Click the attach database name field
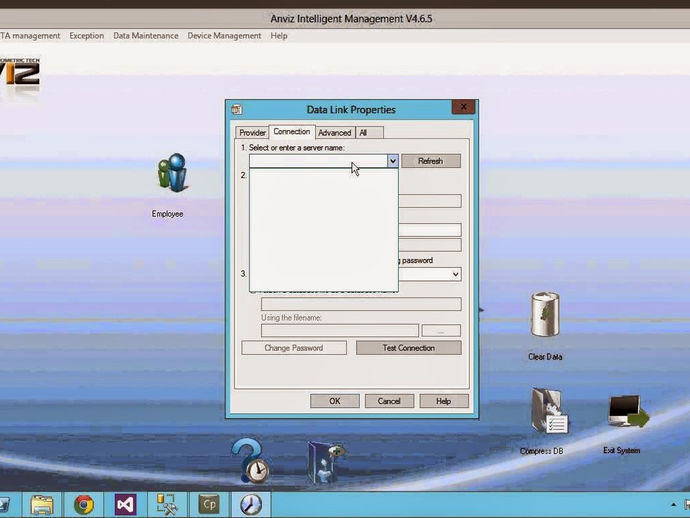Screen dimensions: 690x518 tap(361, 304)
